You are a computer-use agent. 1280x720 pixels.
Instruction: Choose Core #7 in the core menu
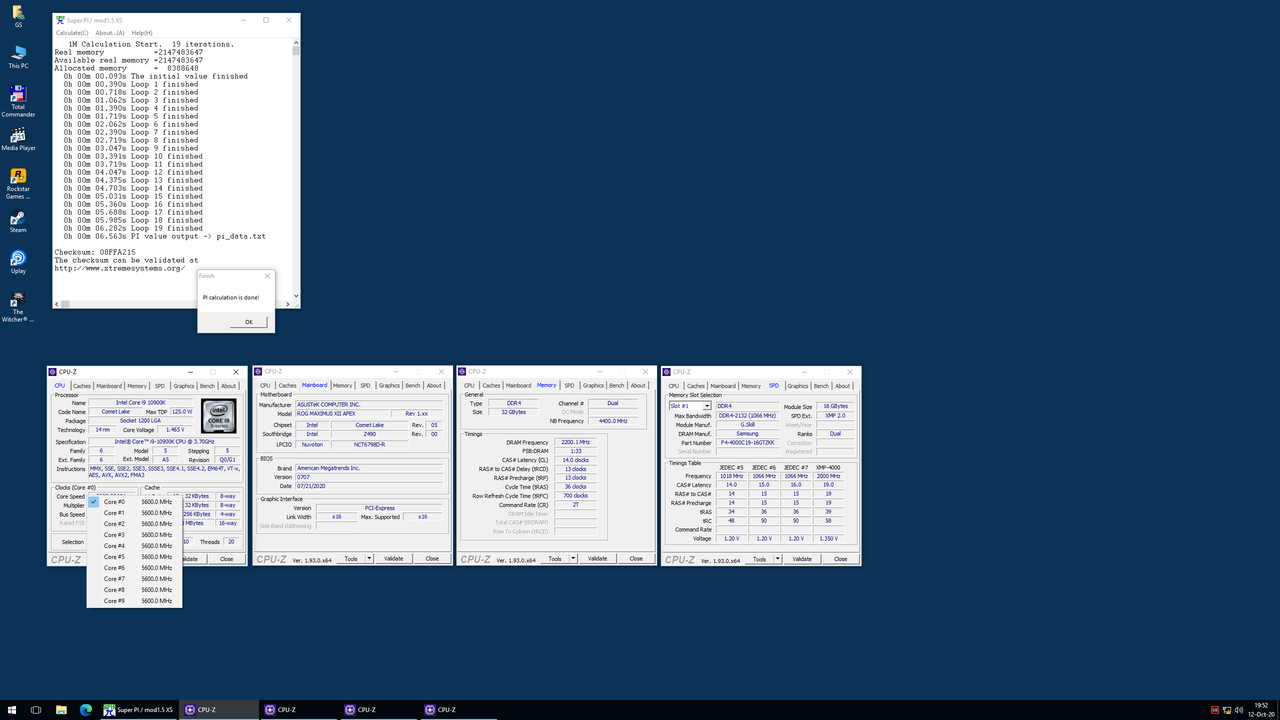click(x=134, y=579)
